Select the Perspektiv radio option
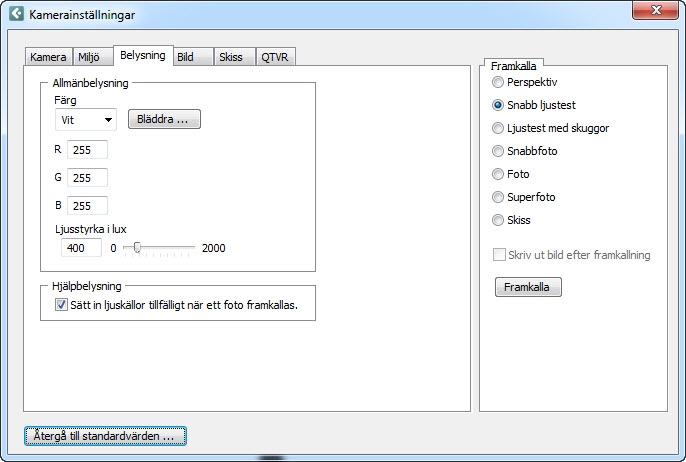Image resolution: width=686 pixels, height=462 pixels. pyautogui.click(x=498, y=82)
